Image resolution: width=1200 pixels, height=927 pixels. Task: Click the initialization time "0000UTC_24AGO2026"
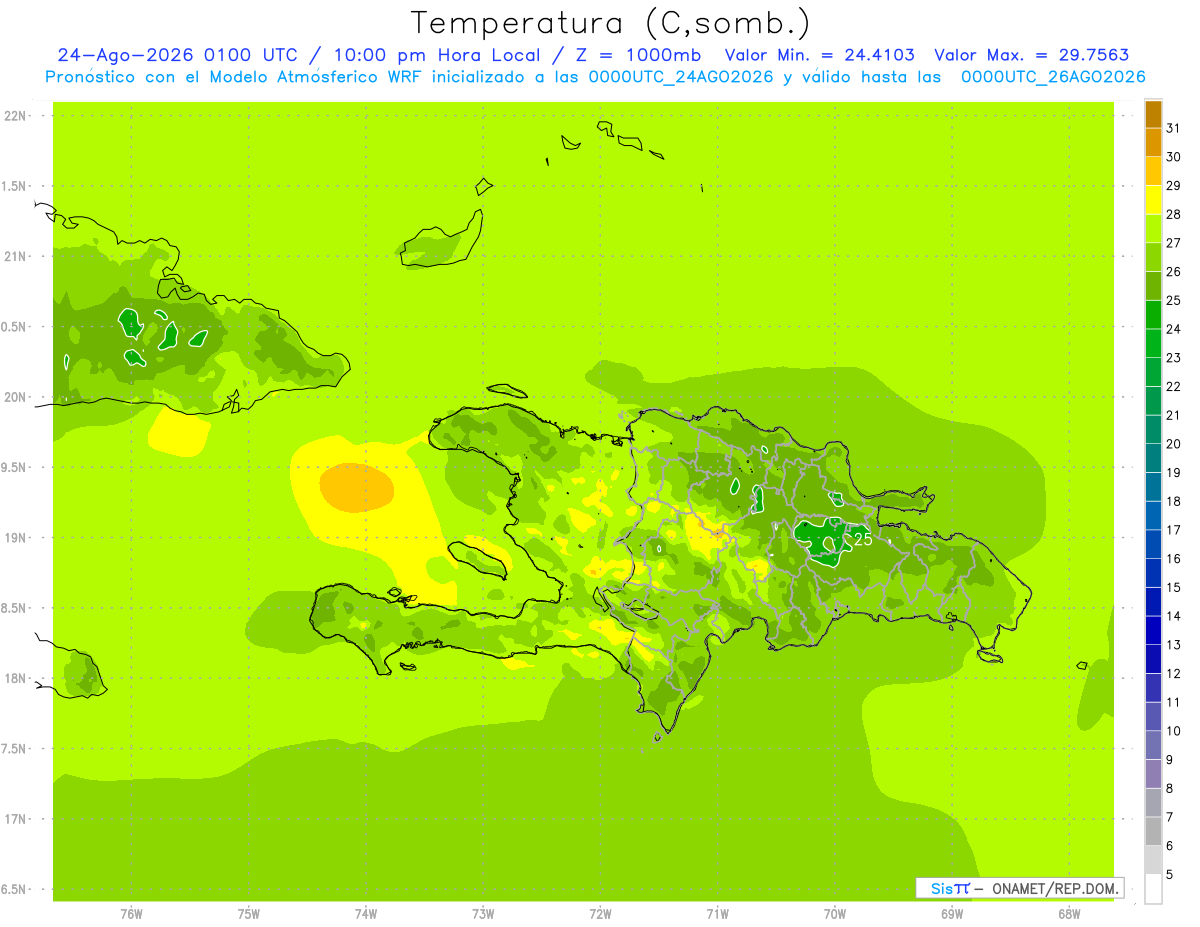click(x=681, y=77)
